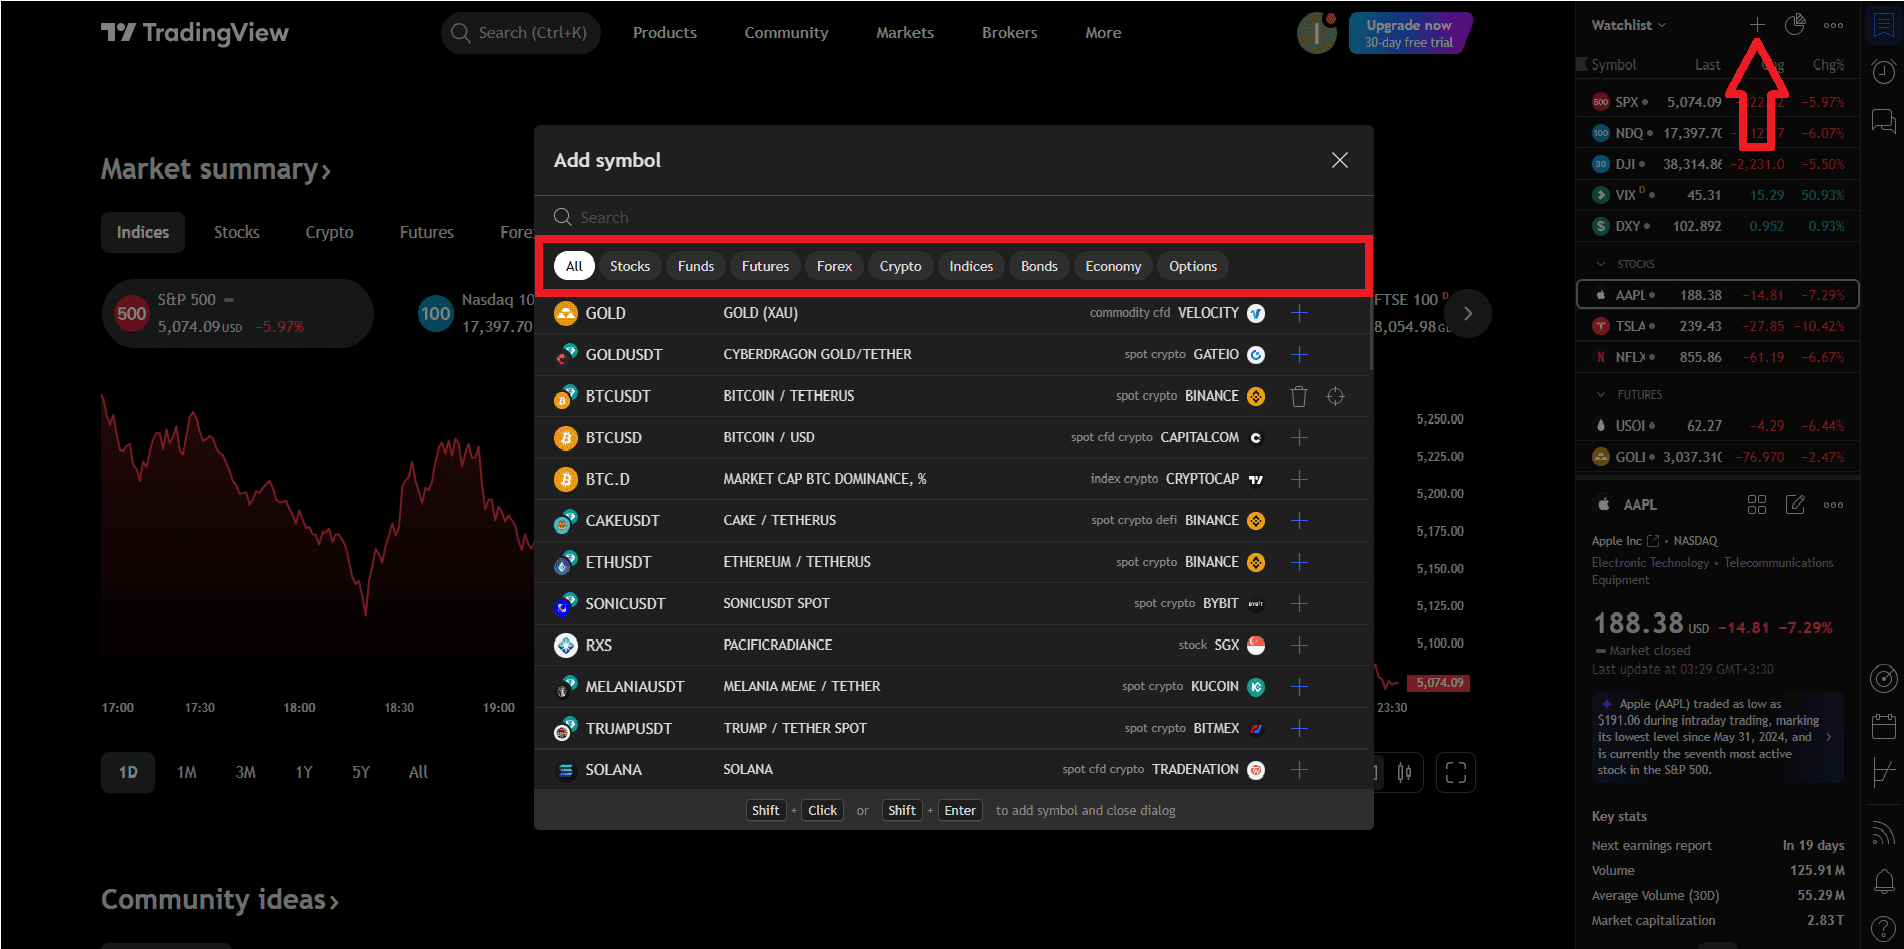
Task: Click Upgrade now free trial button
Action: [x=1410, y=33]
